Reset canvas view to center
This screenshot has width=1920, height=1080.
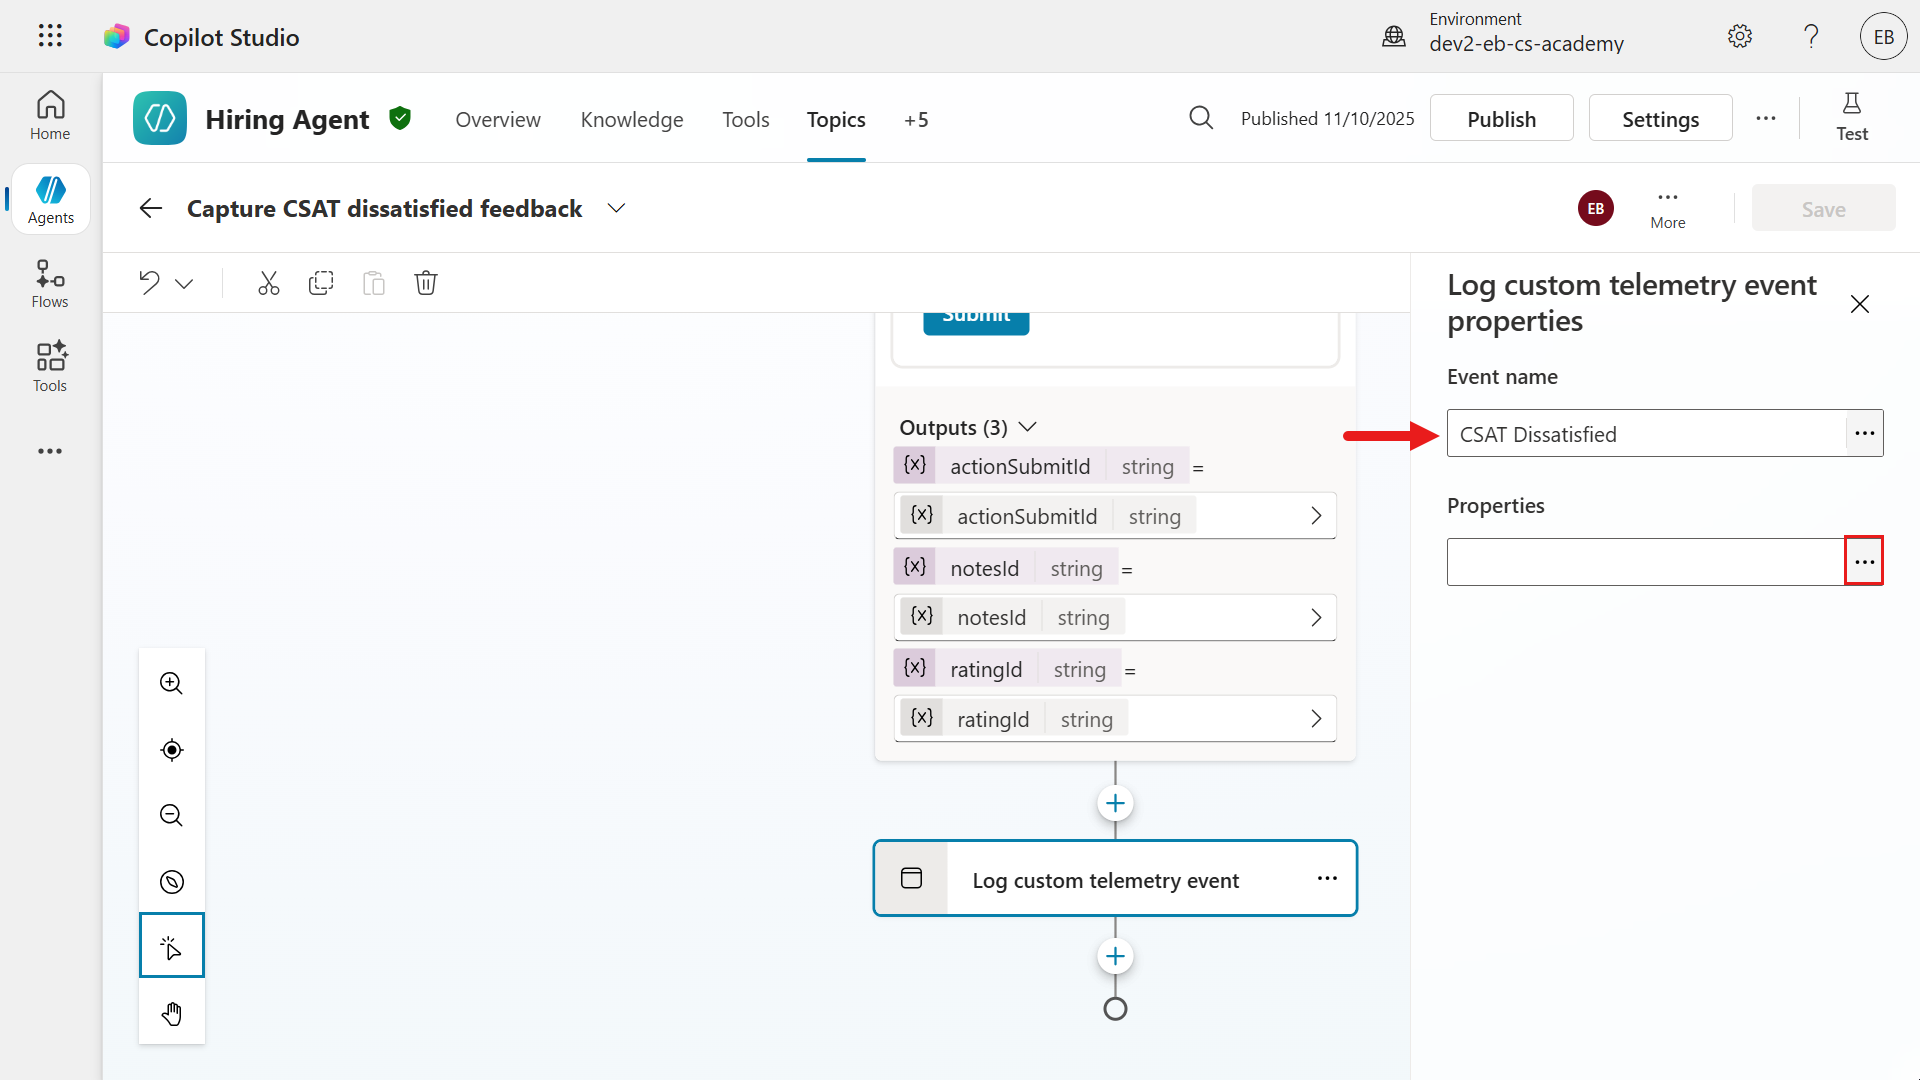[x=172, y=750]
